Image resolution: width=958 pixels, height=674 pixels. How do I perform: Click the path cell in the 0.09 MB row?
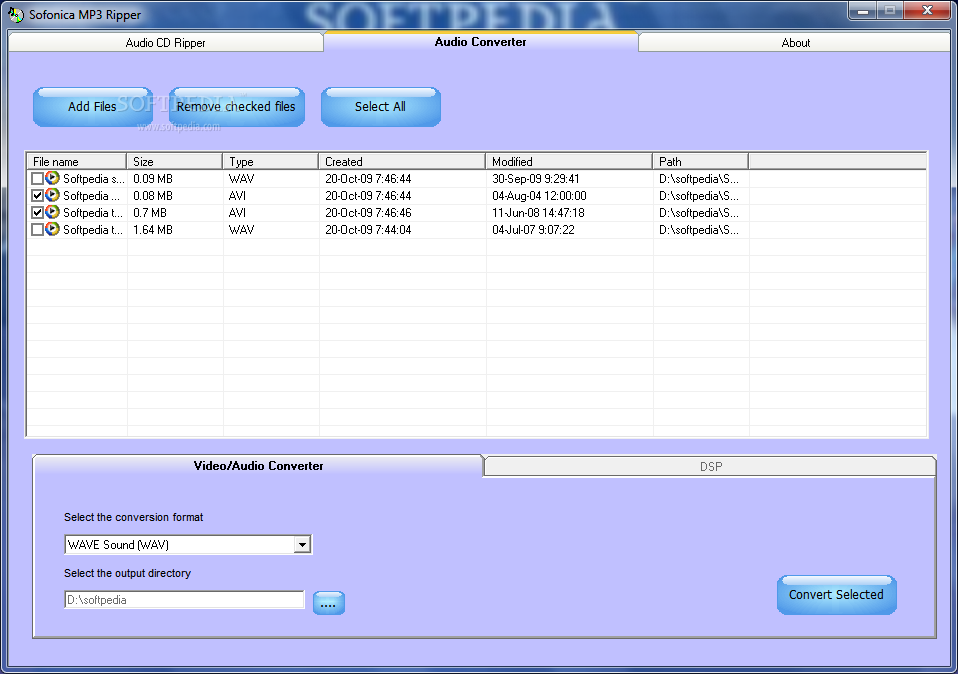coord(699,178)
